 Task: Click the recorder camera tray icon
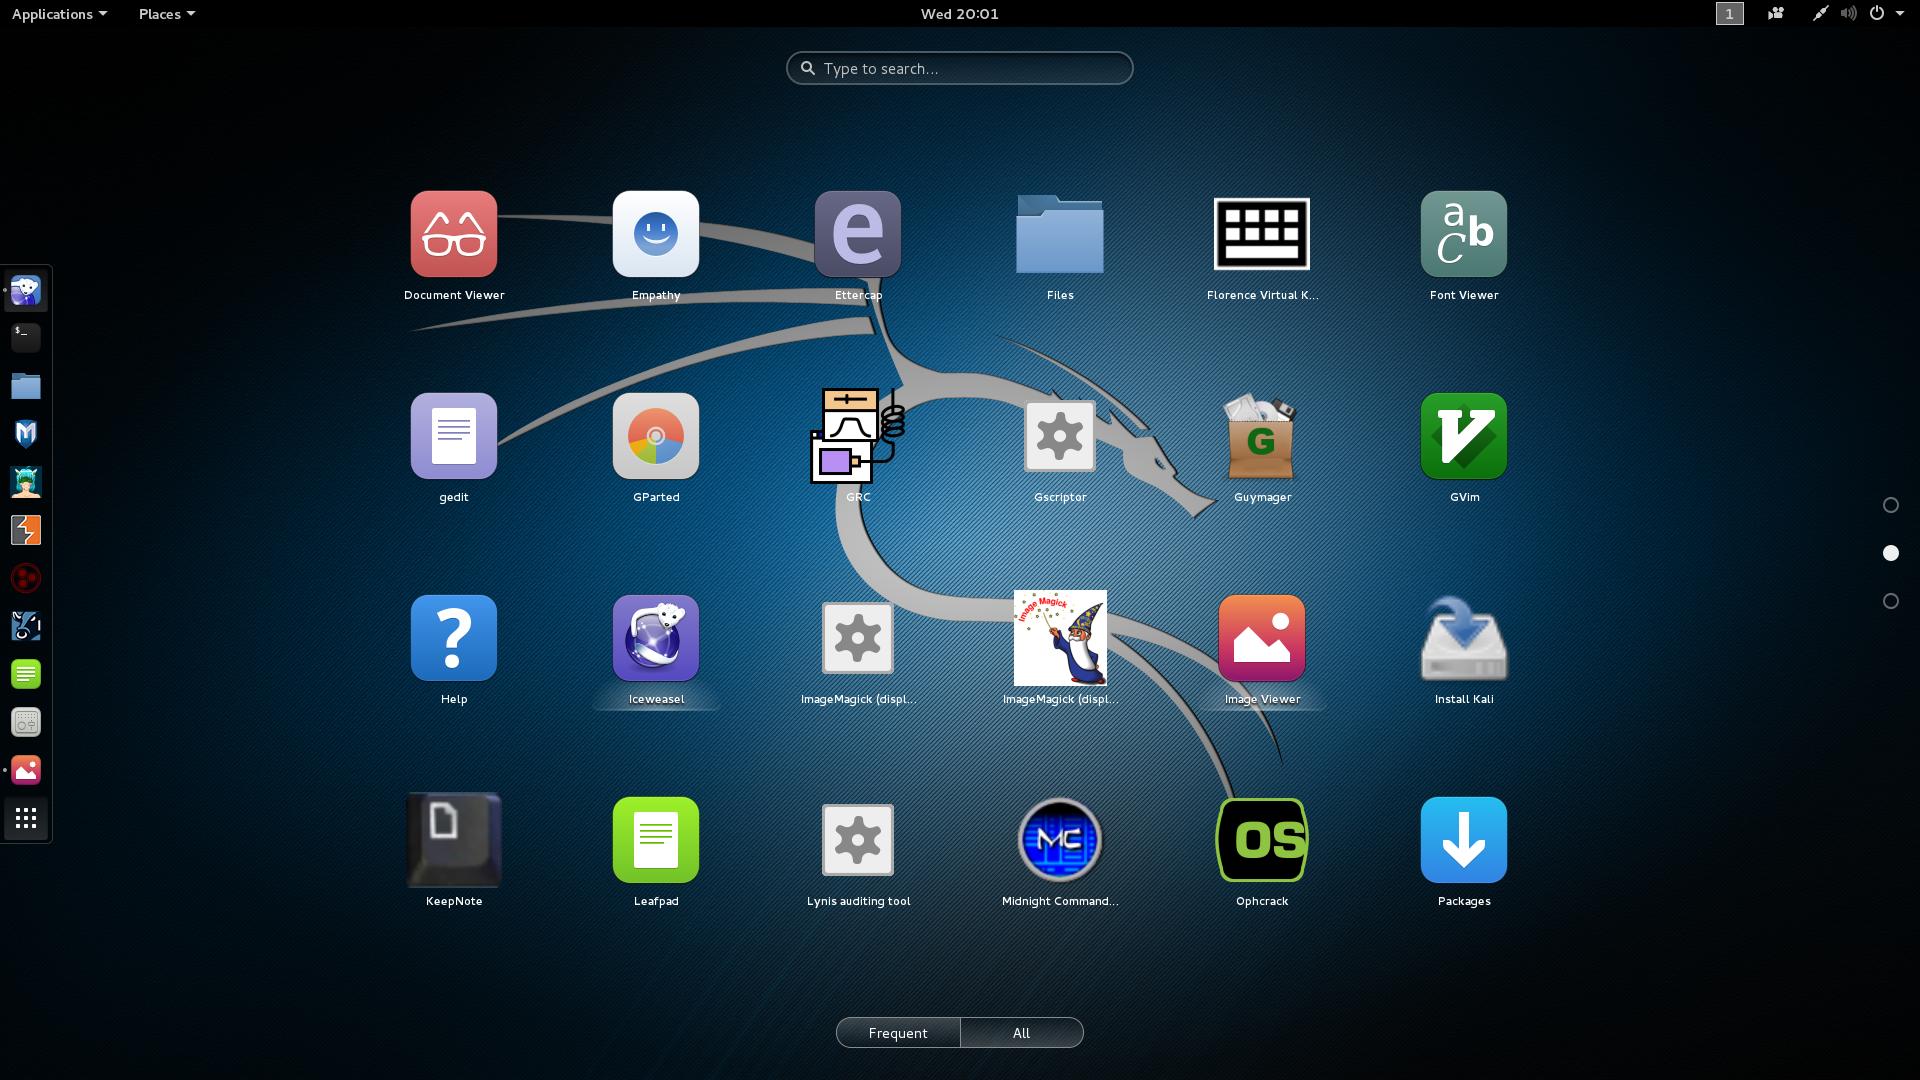tap(1776, 14)
